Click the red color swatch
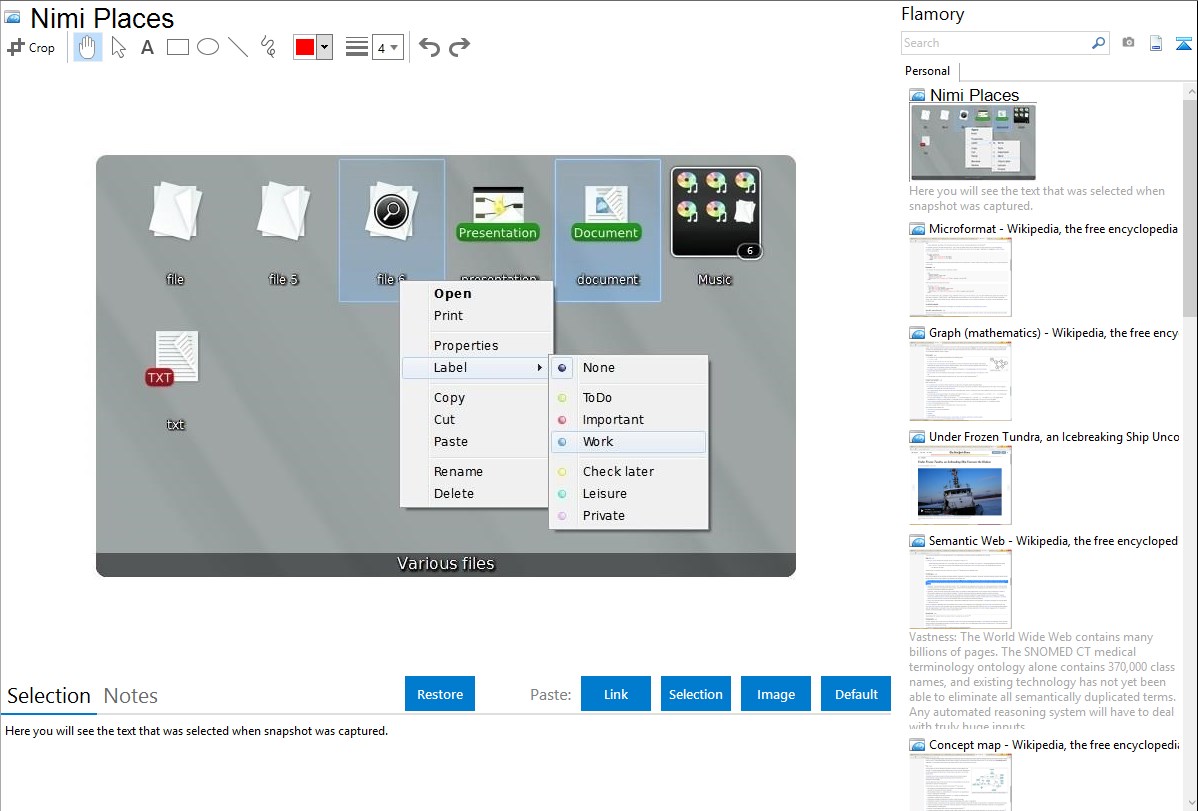The width and height of the screenshot is (1198, 811). coord(305,47)
